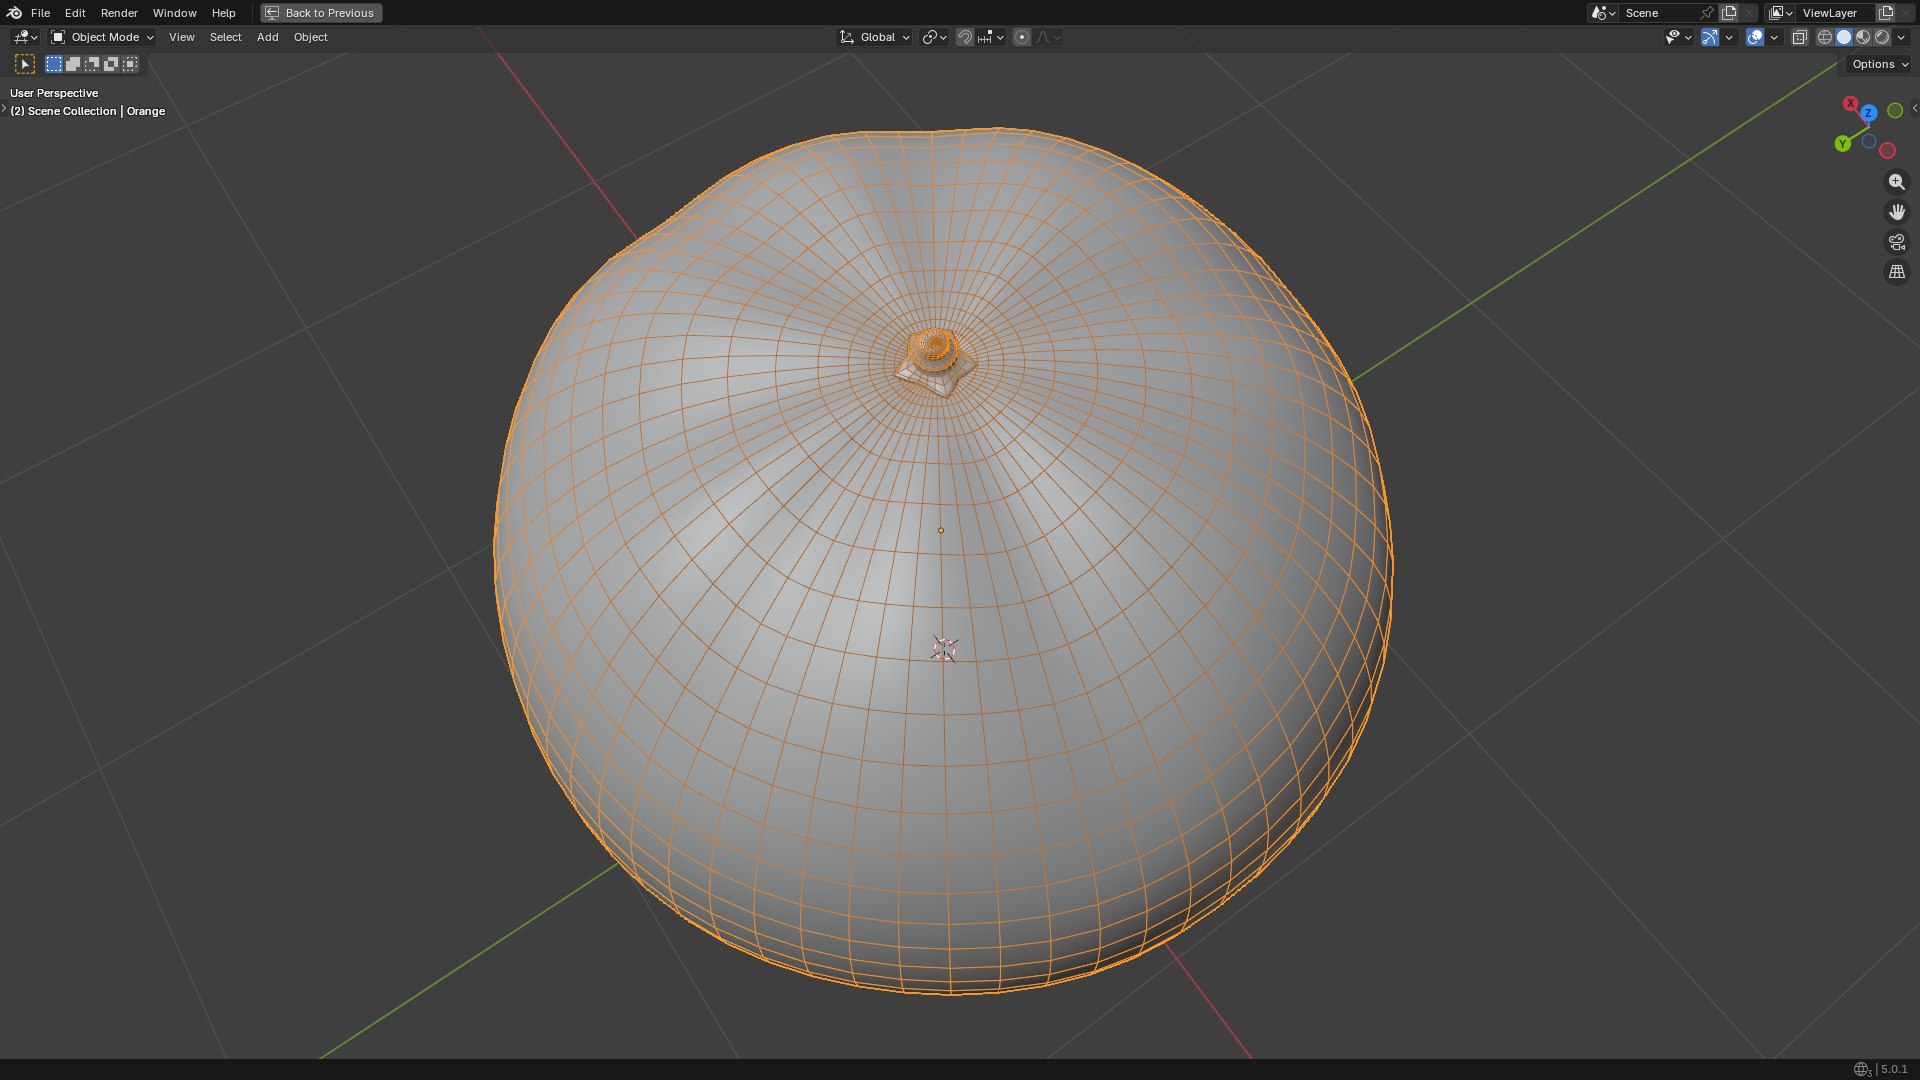Open the Help menu
Screen dimensions: 1920x1080
tap(223, 13)
